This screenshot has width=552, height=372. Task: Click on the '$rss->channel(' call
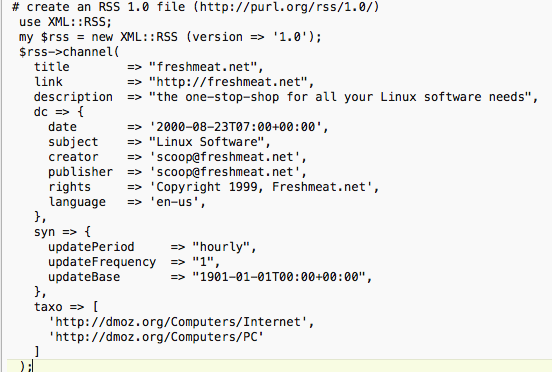tap(69, 52)
